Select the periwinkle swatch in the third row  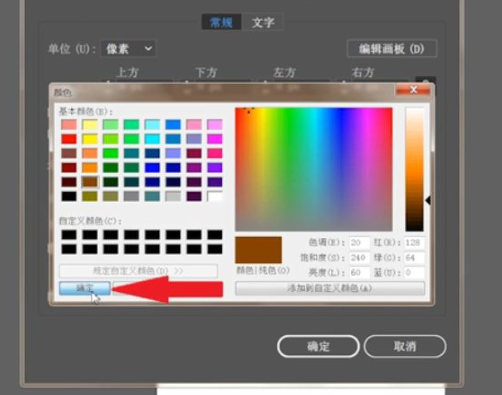pyautogui.click(x=173, y=153)
